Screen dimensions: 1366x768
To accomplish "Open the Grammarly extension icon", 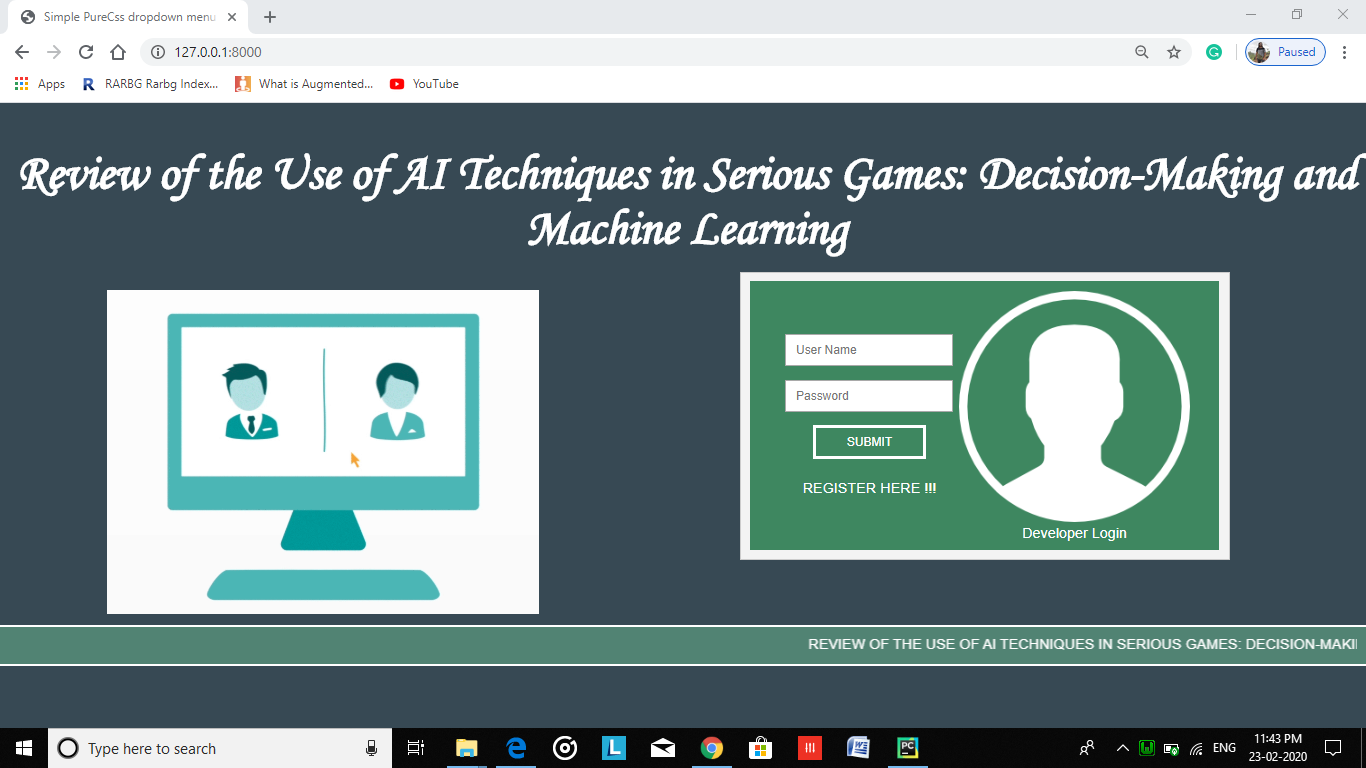I will [1214, 52].
